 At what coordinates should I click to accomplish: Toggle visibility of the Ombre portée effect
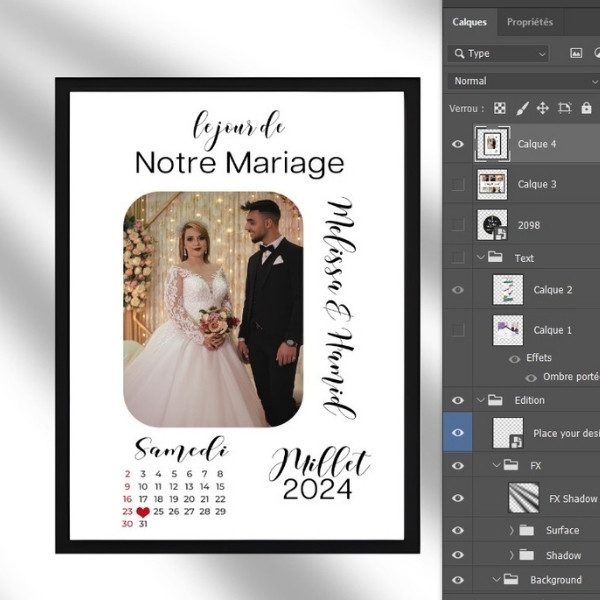point(529,377)
